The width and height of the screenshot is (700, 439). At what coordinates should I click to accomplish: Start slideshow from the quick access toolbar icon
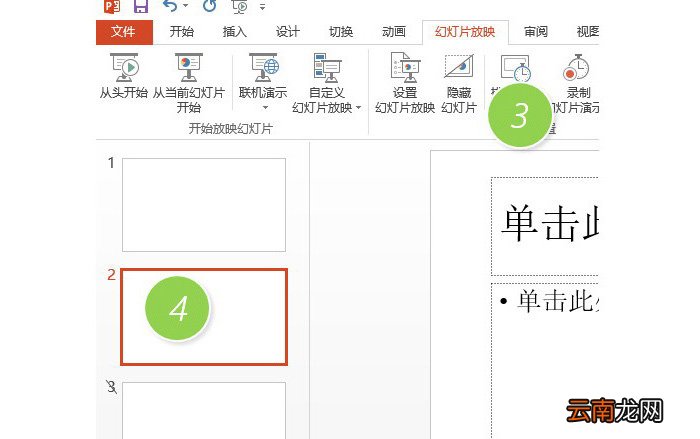click(x=239, y=6)
